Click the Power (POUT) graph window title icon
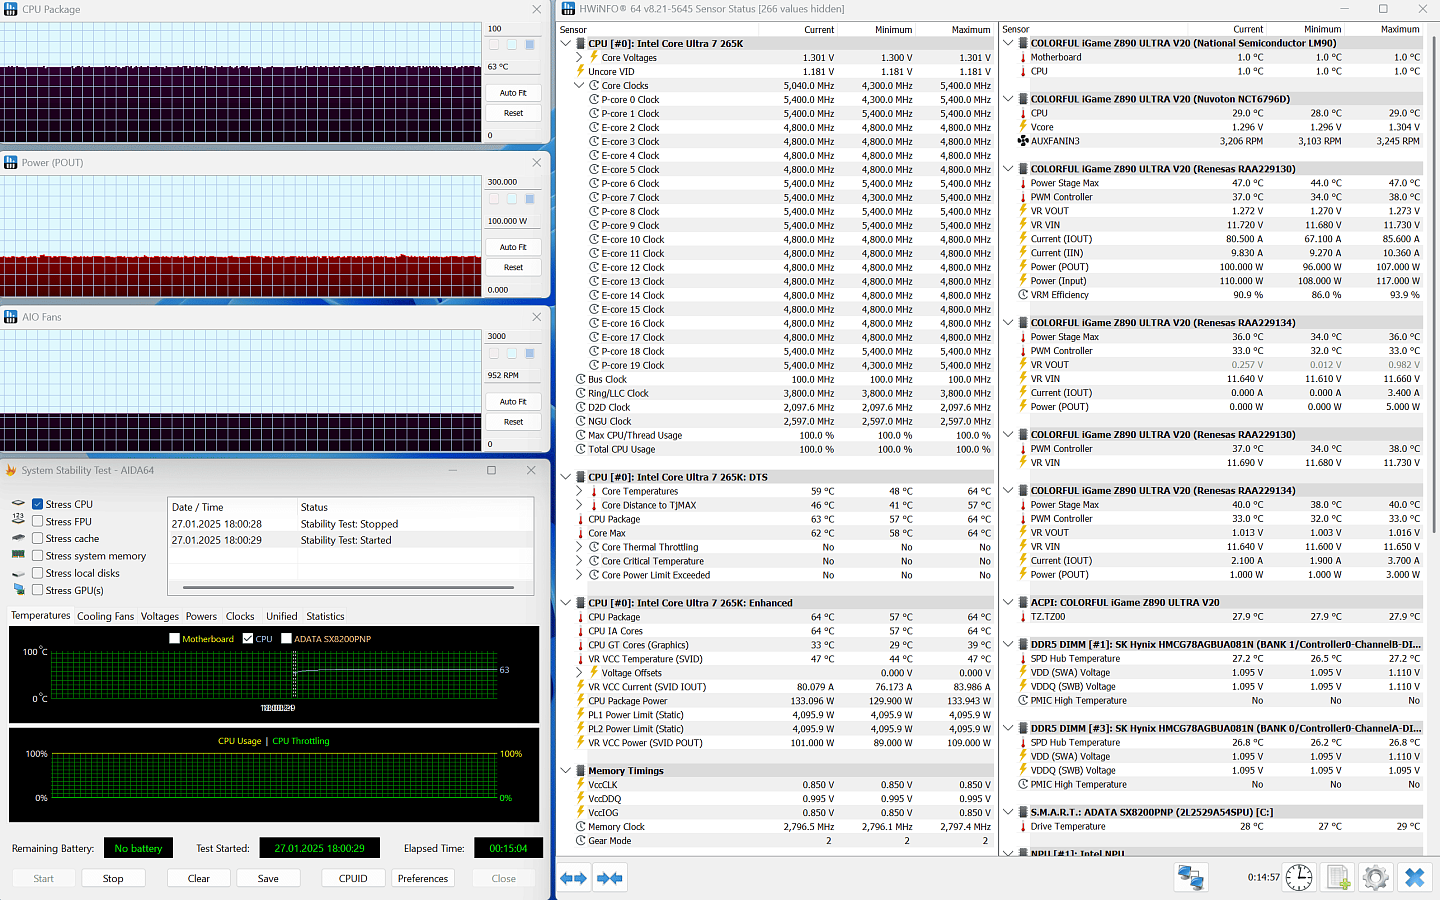This screenshot has width=1440, height=900. pos(11,163)
